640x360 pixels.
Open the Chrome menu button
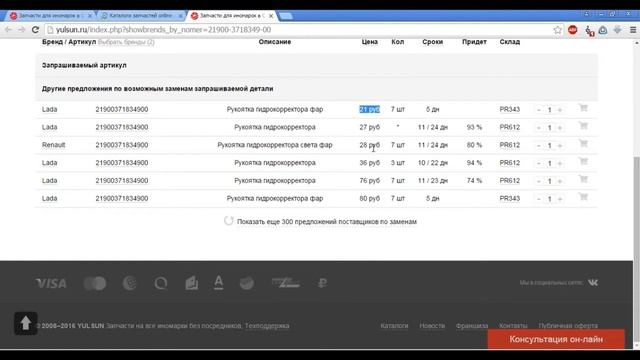click(633, 30)
